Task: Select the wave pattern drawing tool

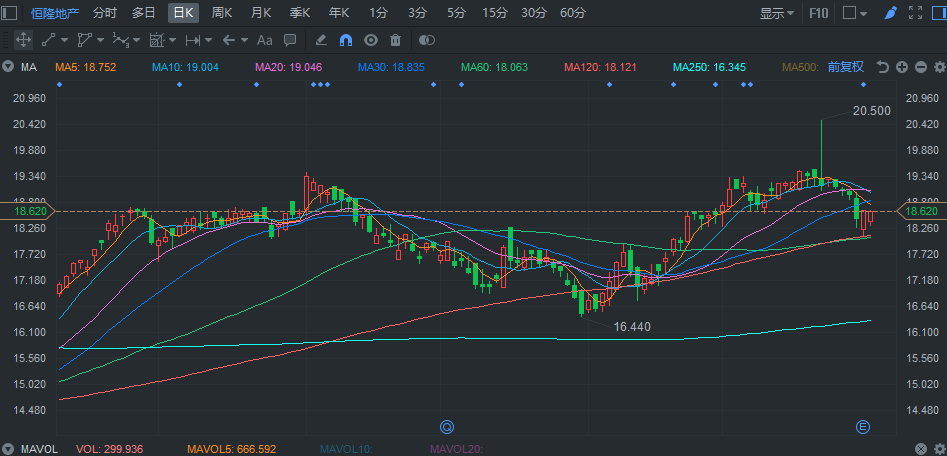Action: click(121, 40)
